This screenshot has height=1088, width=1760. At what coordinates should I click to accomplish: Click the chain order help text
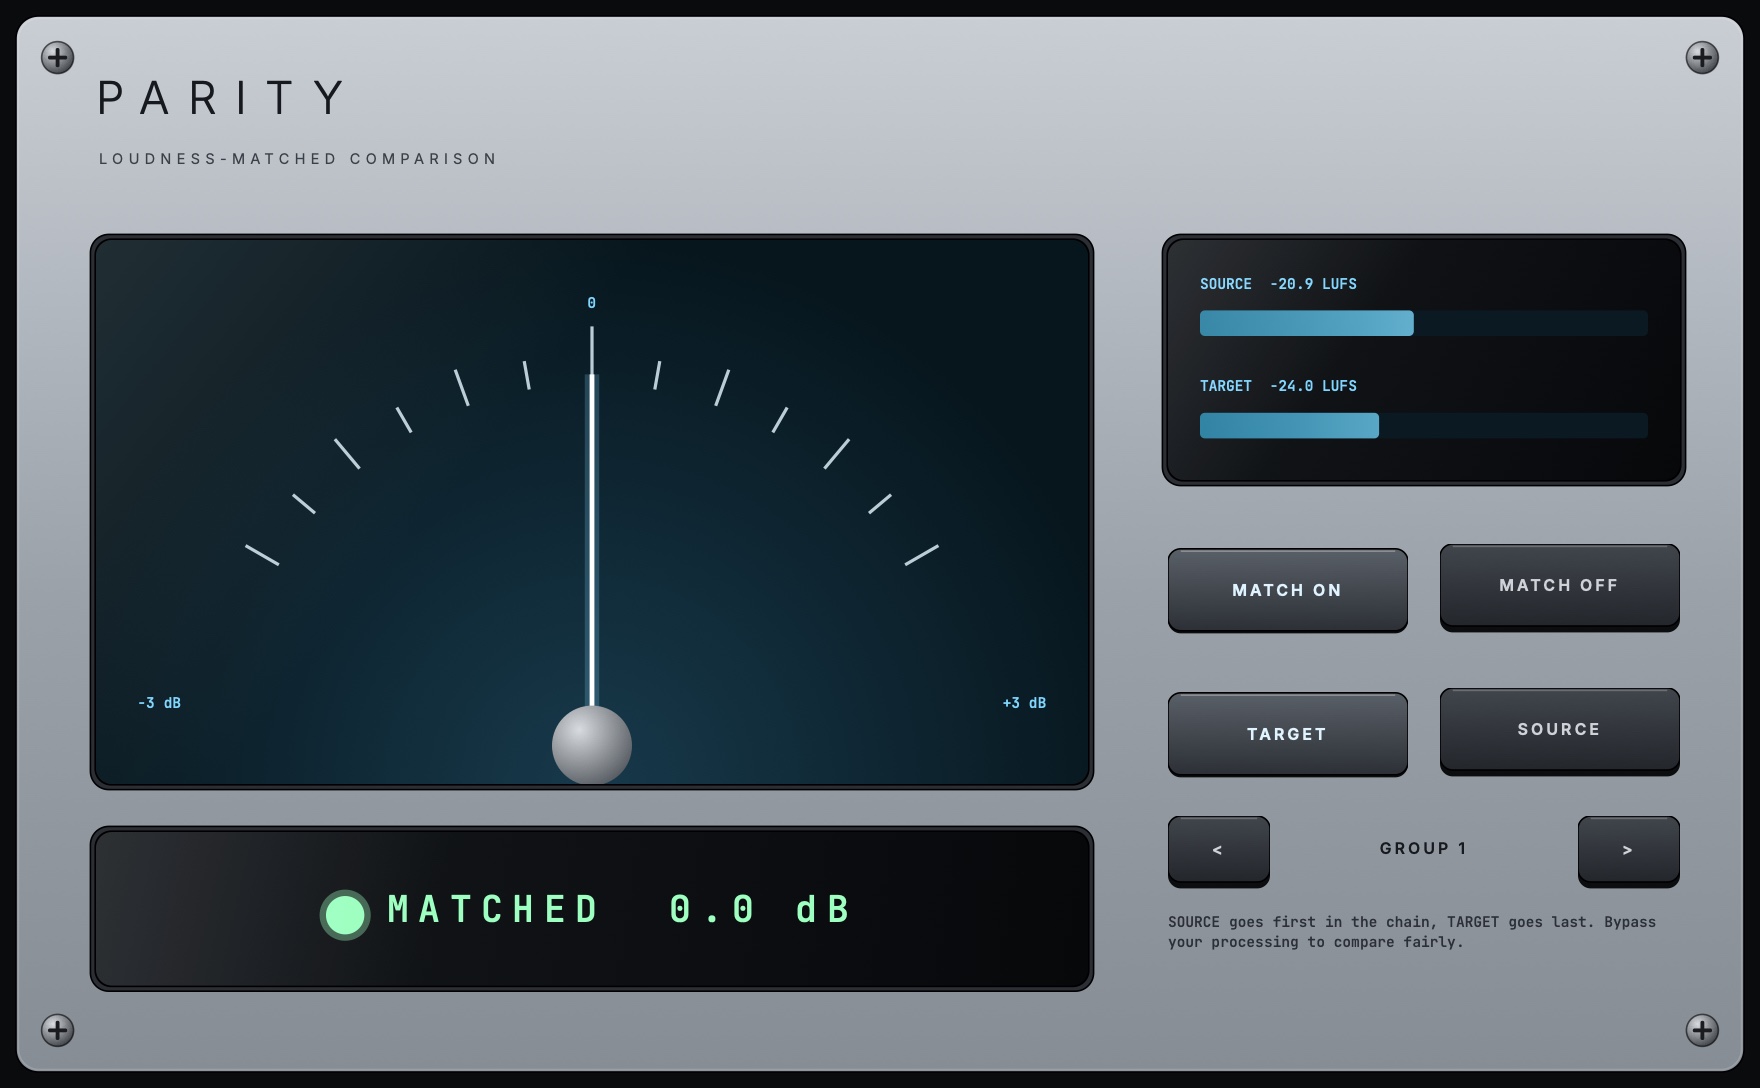coord(1412,932)
